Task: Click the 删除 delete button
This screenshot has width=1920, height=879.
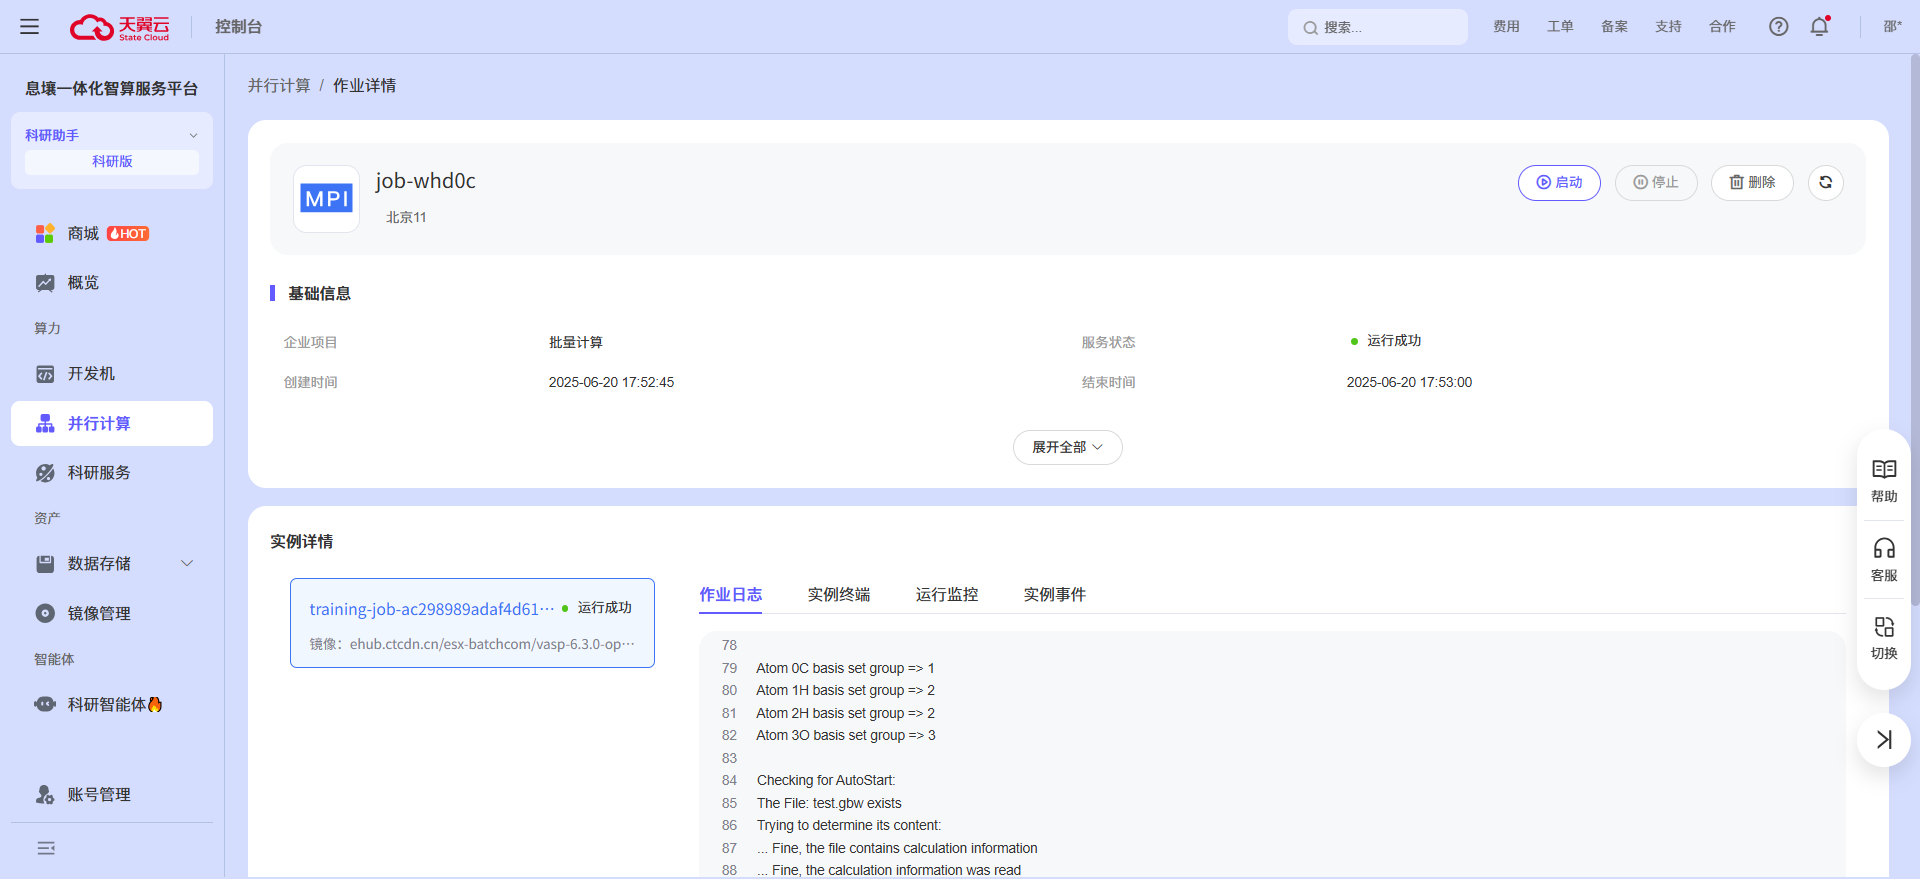Action: click(x=1752, y=182)
